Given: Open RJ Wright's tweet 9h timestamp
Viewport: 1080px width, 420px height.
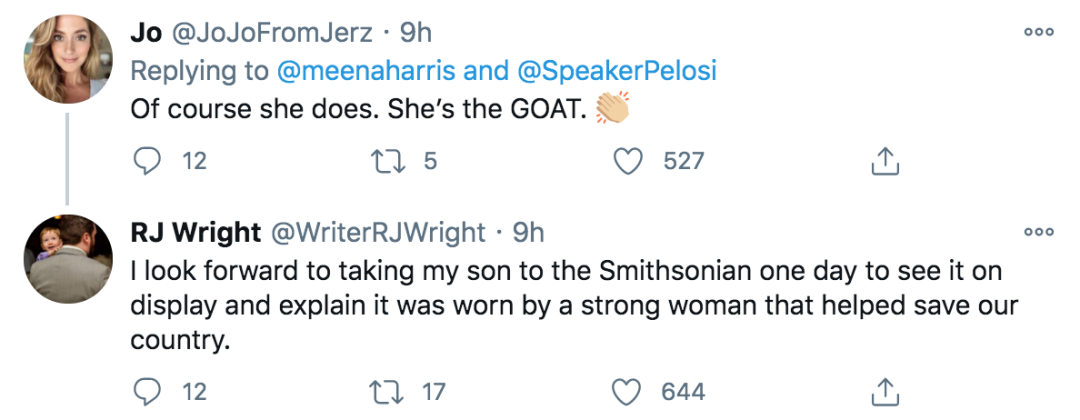Looking at the screenshot, I should (528, 232).
